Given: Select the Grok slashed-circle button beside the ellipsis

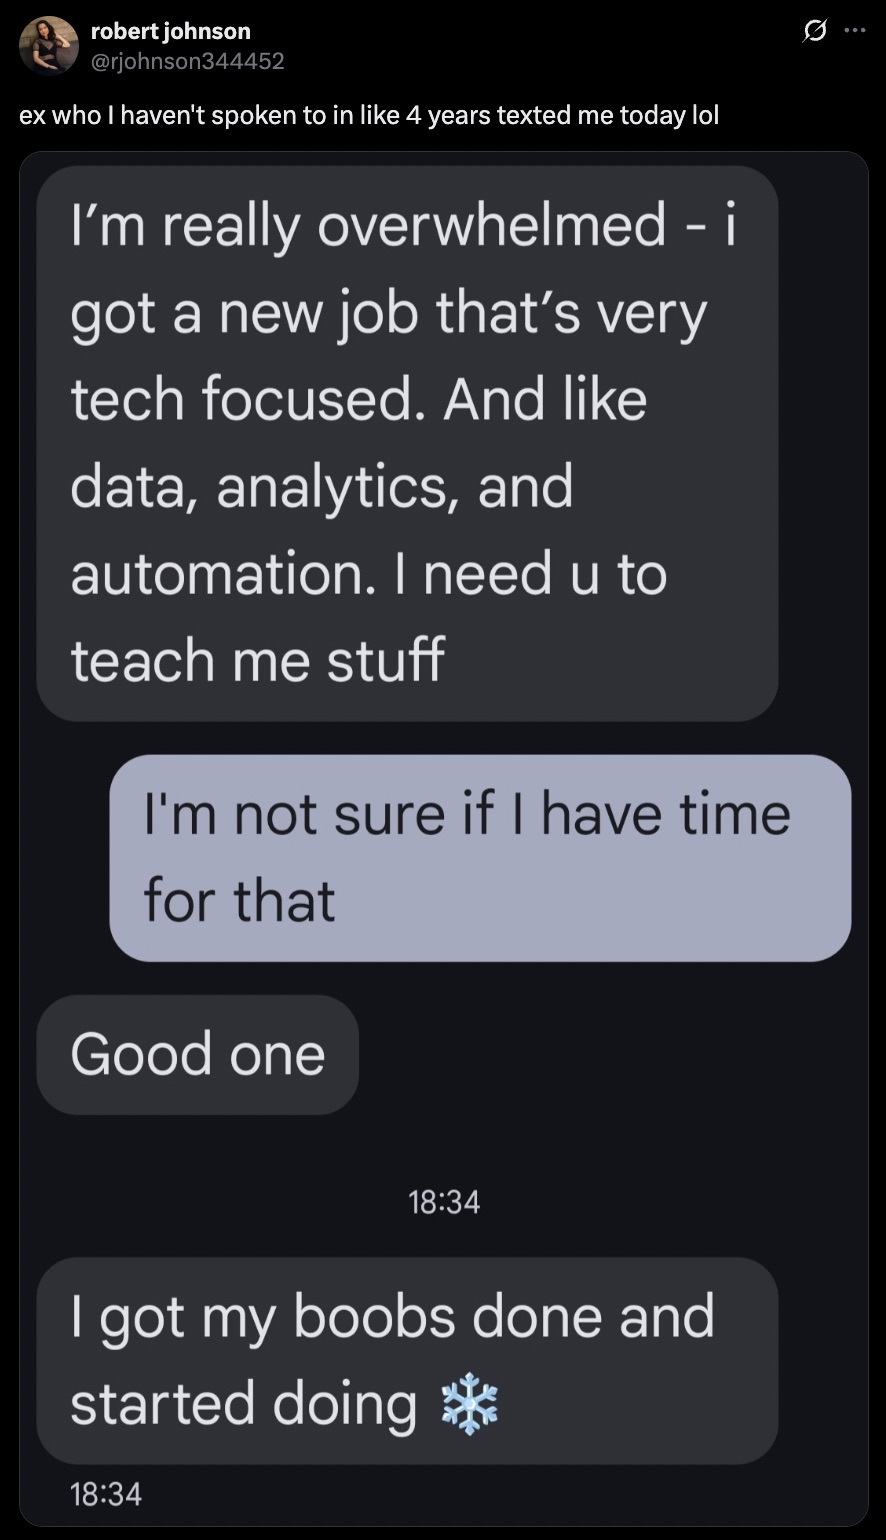Looking at the screenshot, I should click(x=814, y=30).
